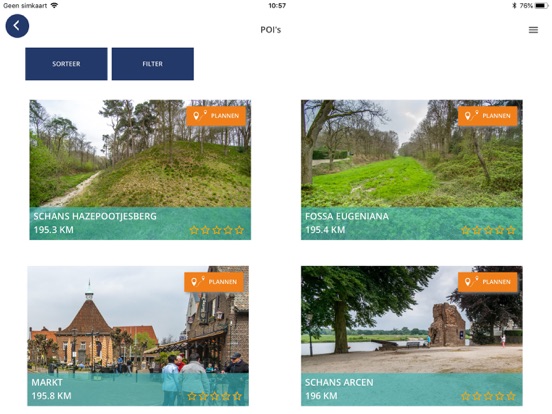
Task: Tap the Bluetooth icon in status bar
Action: coord(514,6)
